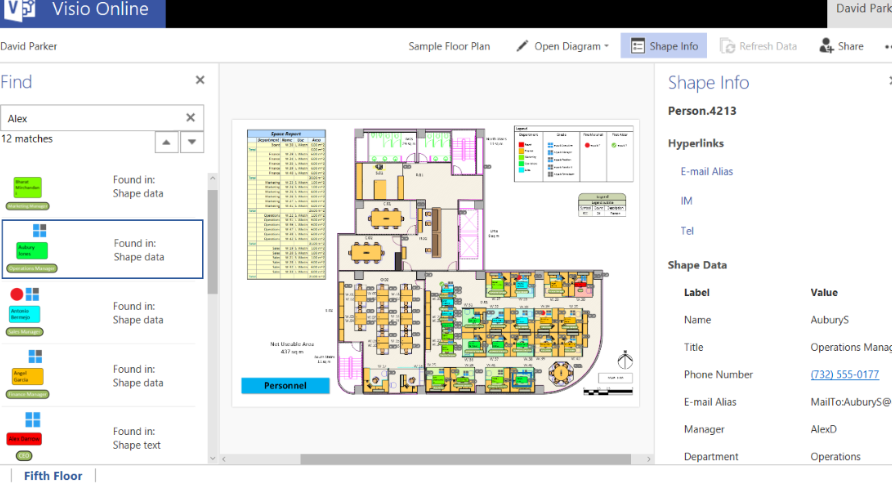Click the small legend table below Legend box

click(x=602, y=205)
